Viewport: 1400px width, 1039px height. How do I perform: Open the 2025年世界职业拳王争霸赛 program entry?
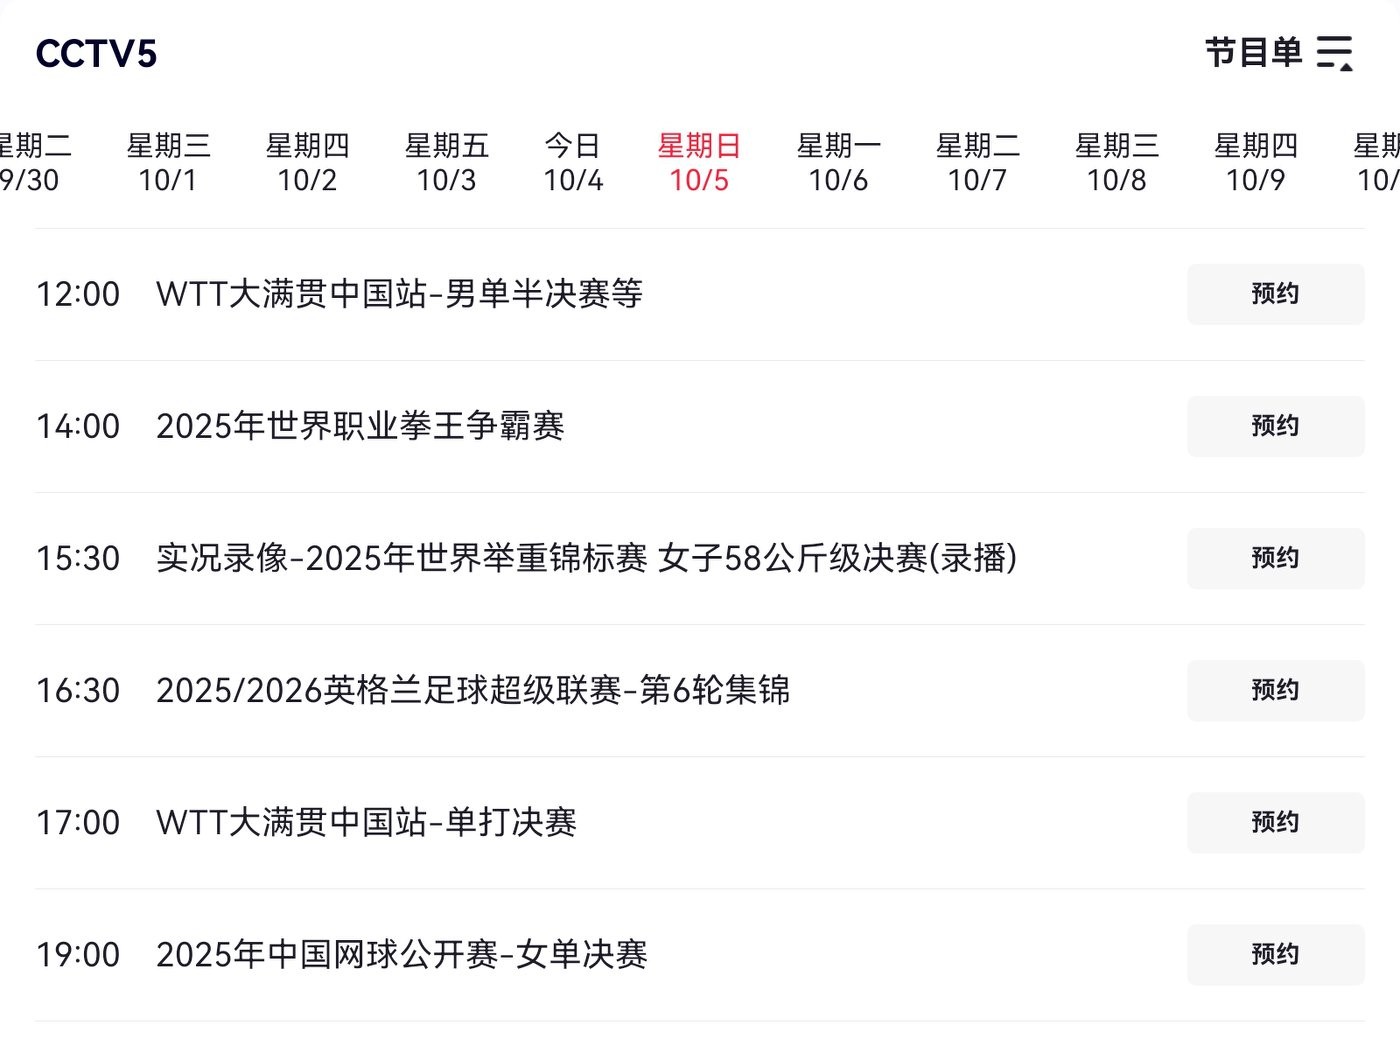pyautogui.click(x=360, y=426)
